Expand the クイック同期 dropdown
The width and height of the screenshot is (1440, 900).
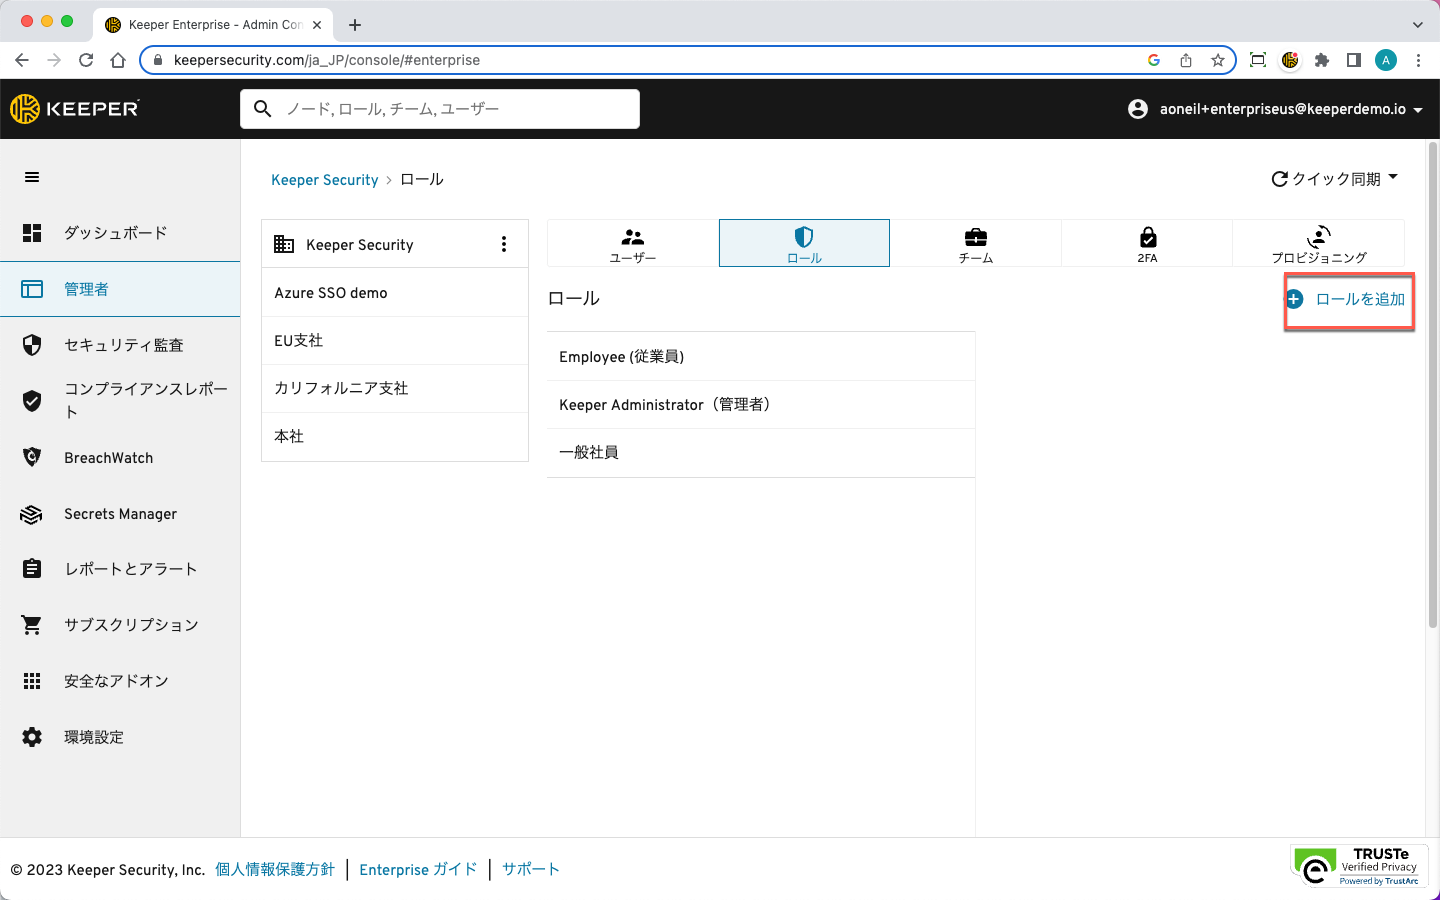(x=1334, y=179)
